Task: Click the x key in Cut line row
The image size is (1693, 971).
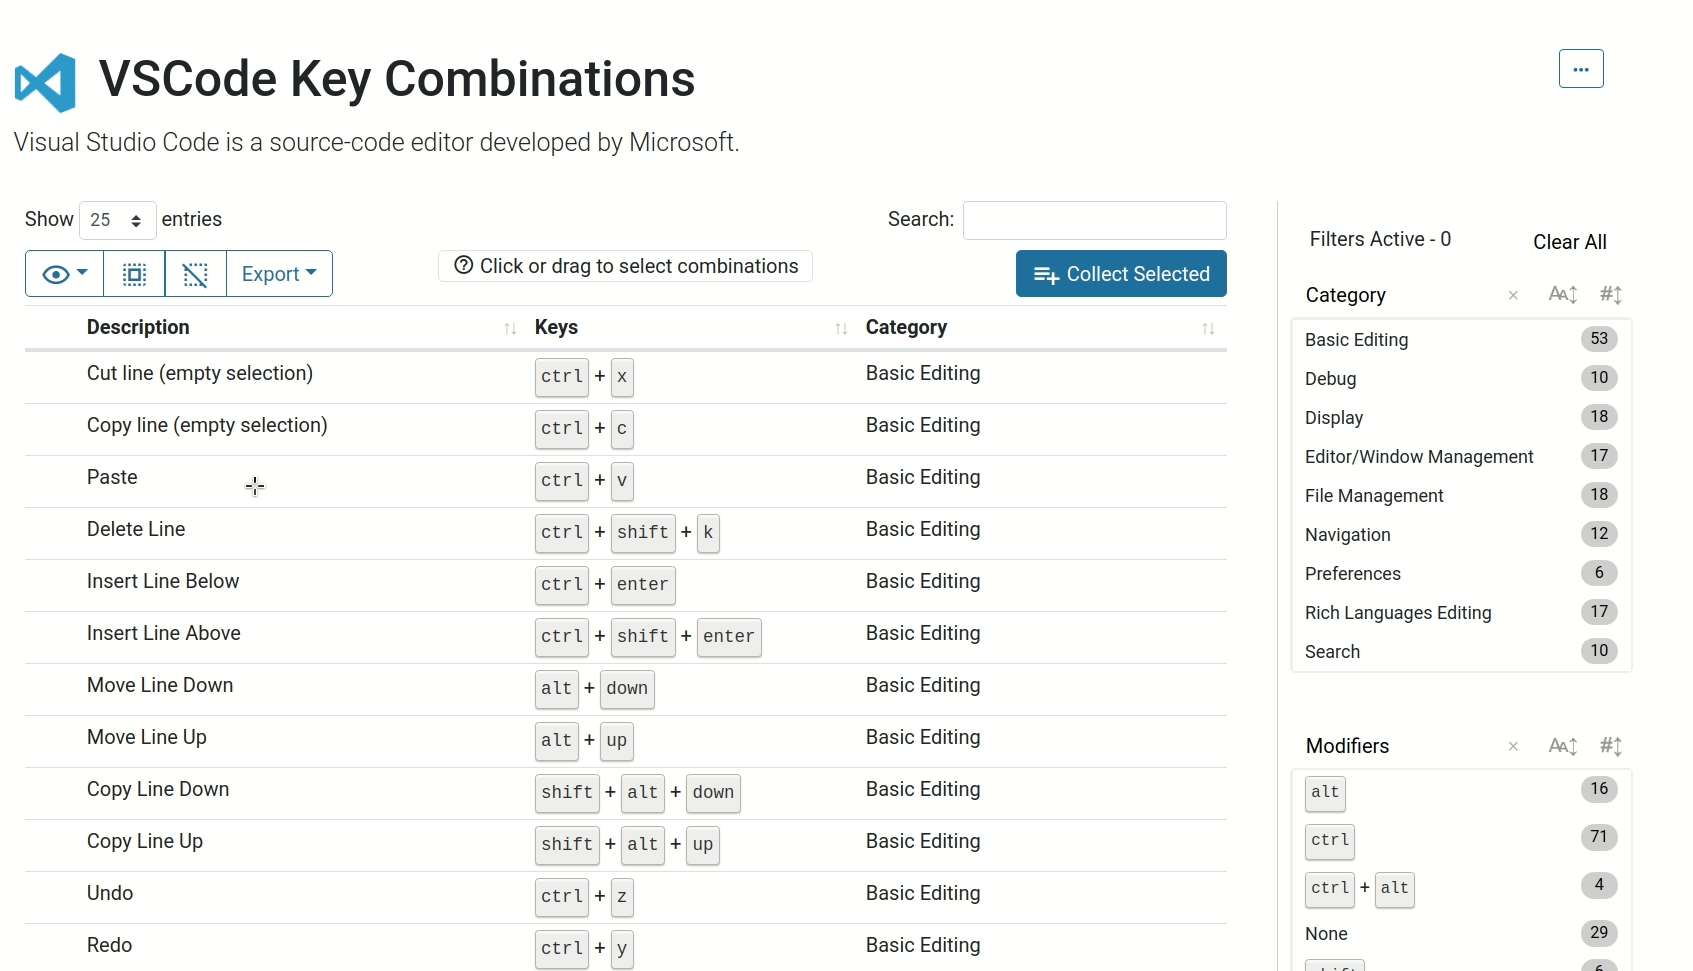Action: (622, 377)
